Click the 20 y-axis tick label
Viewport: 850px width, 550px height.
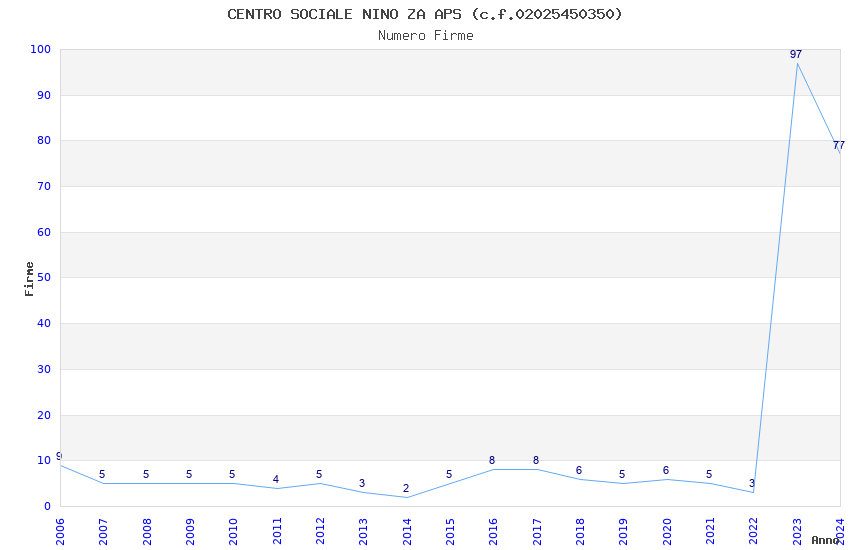point(44,416)
